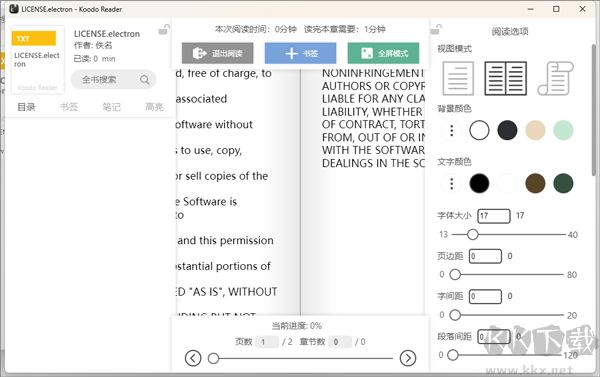Click the exit reading button
The width and height of the screenshot is (600, 377).
(x=217, y=53)
